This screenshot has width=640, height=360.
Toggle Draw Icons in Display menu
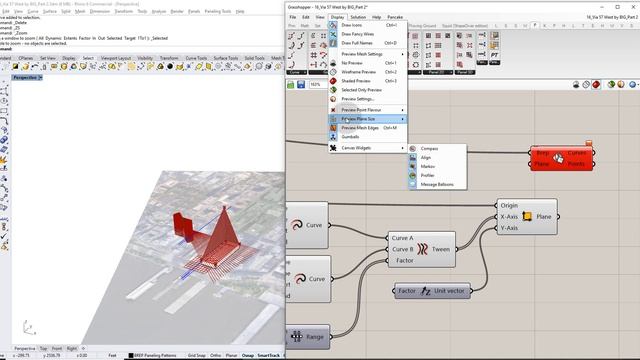pyautogui.click(x=368, y=25)
